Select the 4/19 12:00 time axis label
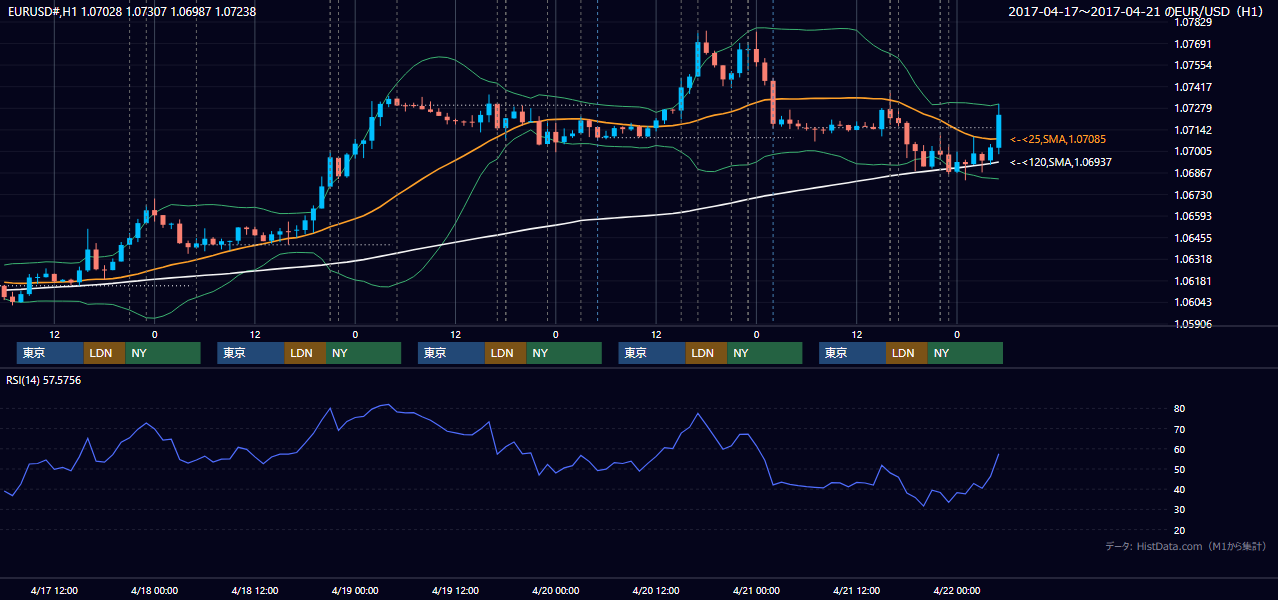Viewport: 1278px width, 600px height. 455,590
